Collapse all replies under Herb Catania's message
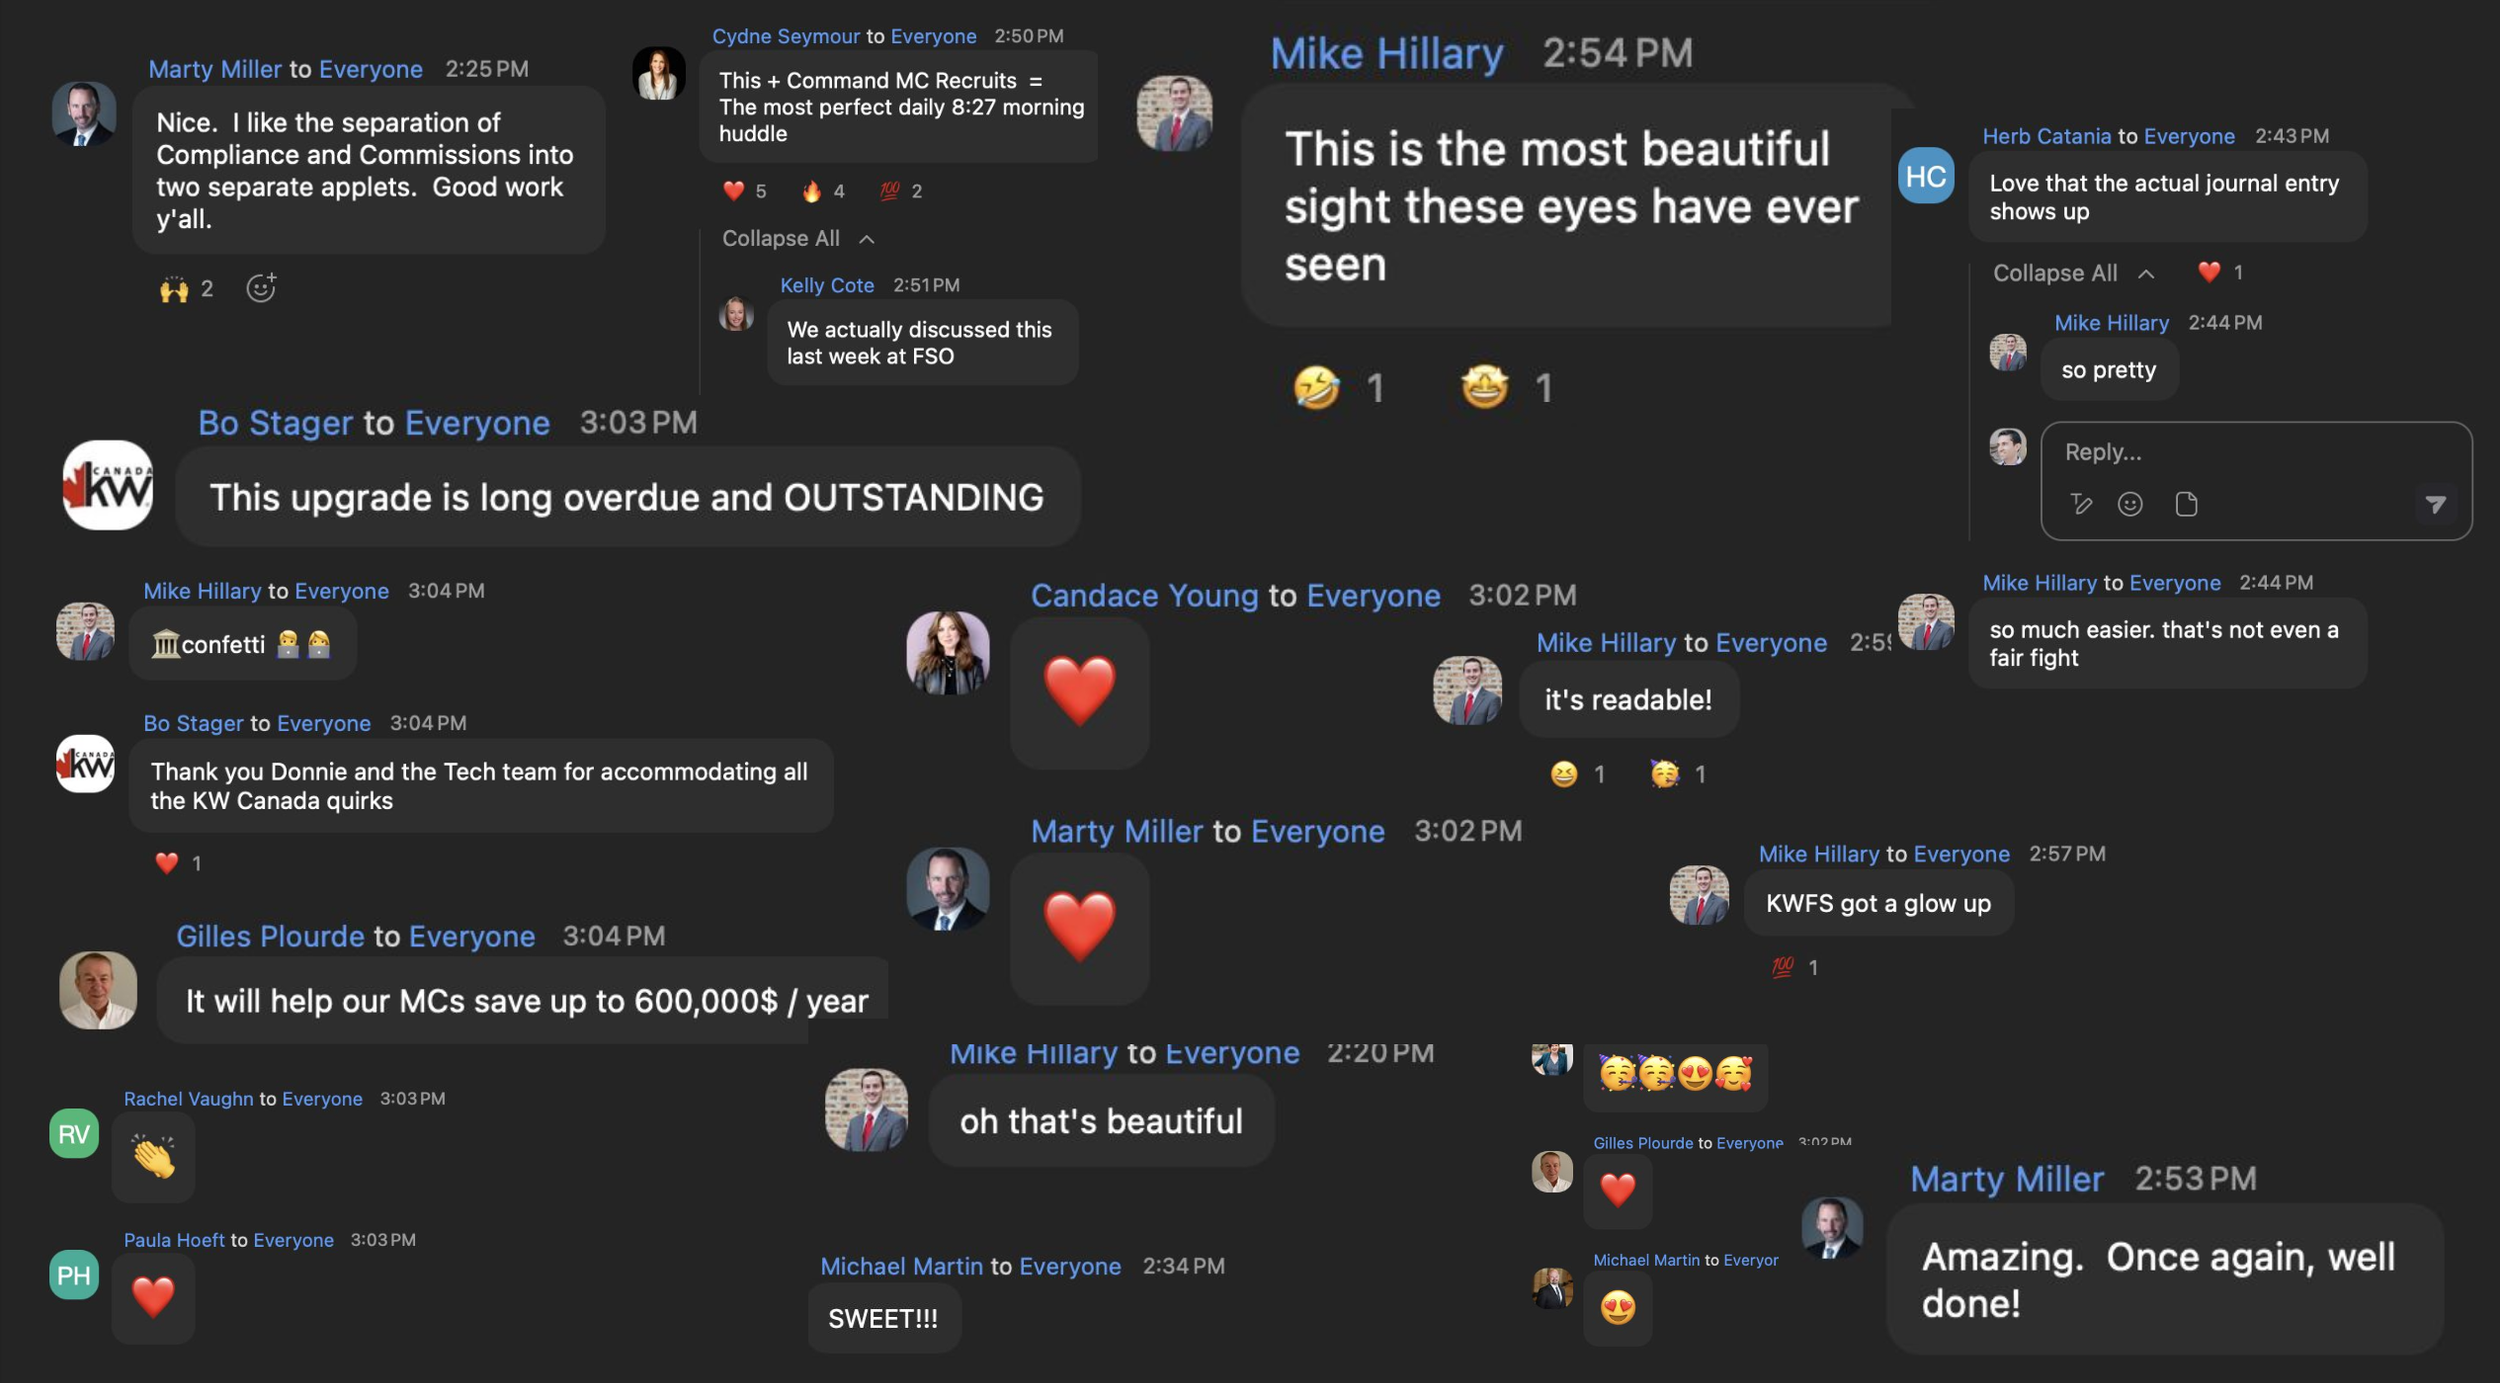Image resolution: width=2500 pixels, height=1383 pixels. (2055, 273)
